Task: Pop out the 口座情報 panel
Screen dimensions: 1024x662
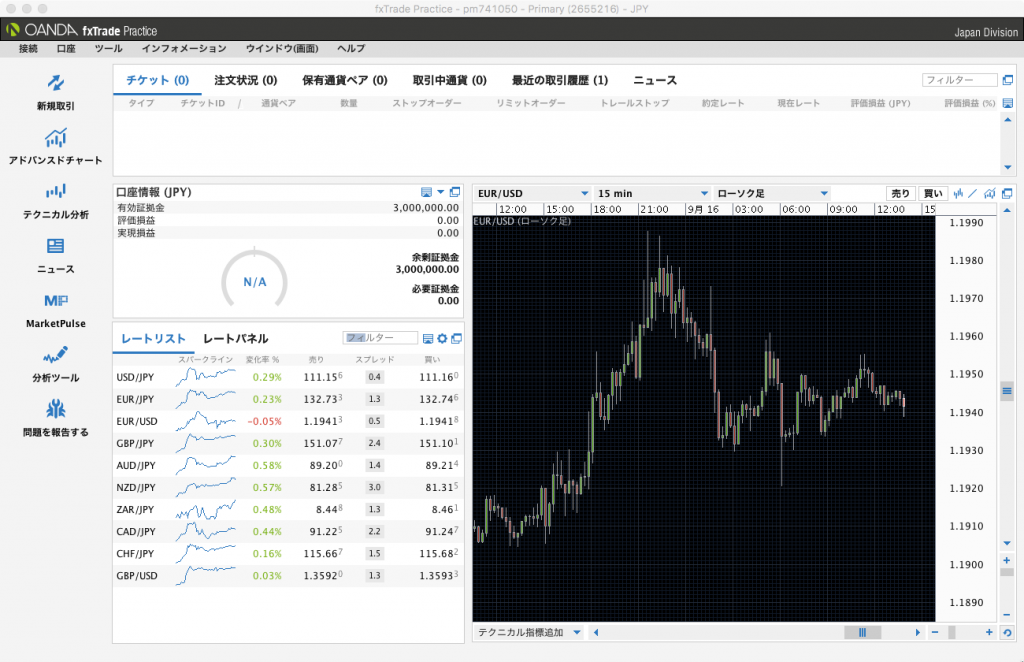Action: click(455, 192)
